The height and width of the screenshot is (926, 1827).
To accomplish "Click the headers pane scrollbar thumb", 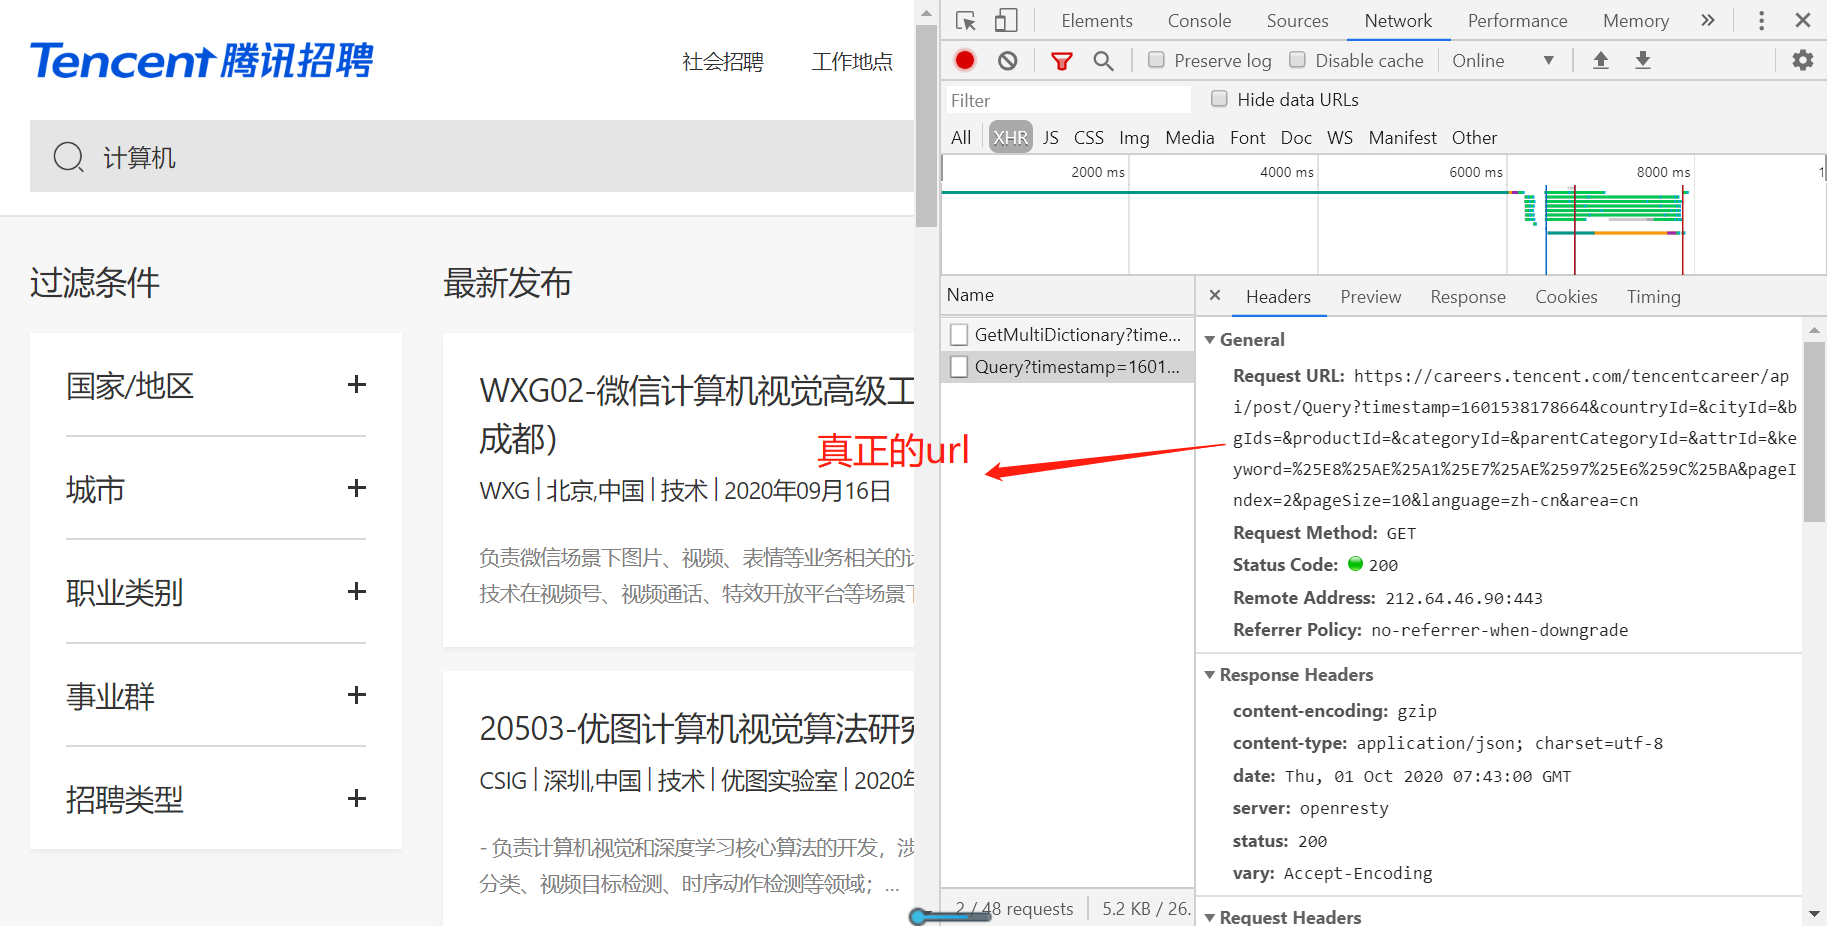I will (1814, 431).
